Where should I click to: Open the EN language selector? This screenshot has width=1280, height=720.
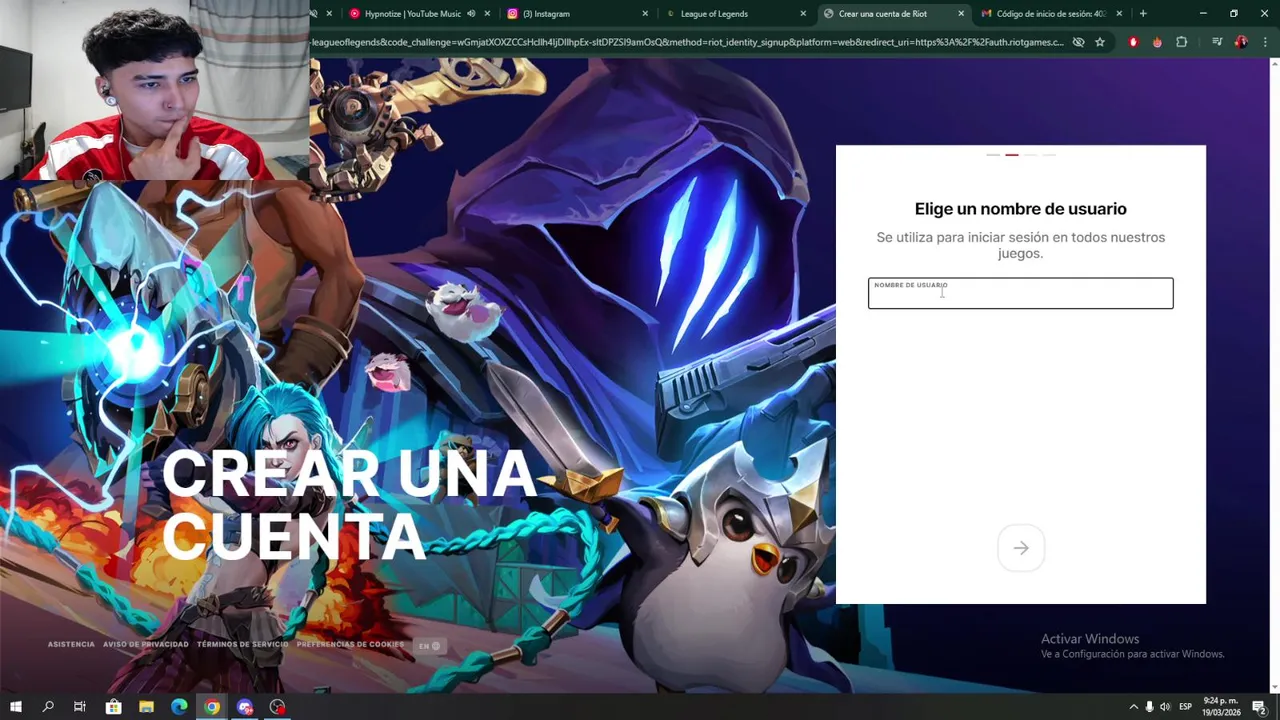429,646
